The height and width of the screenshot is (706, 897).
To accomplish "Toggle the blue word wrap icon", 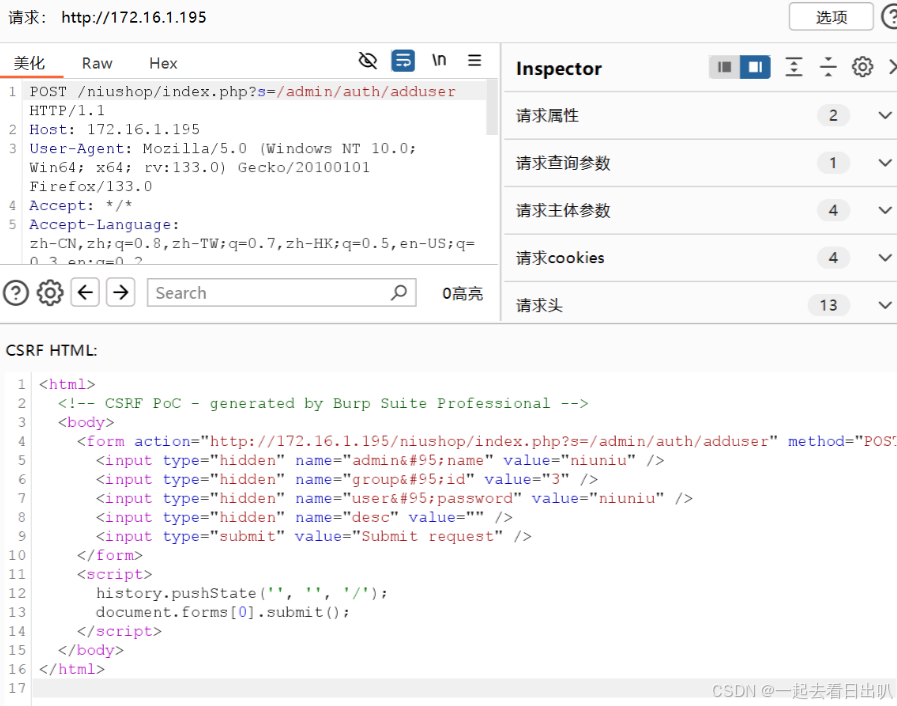I will (403, 60).
